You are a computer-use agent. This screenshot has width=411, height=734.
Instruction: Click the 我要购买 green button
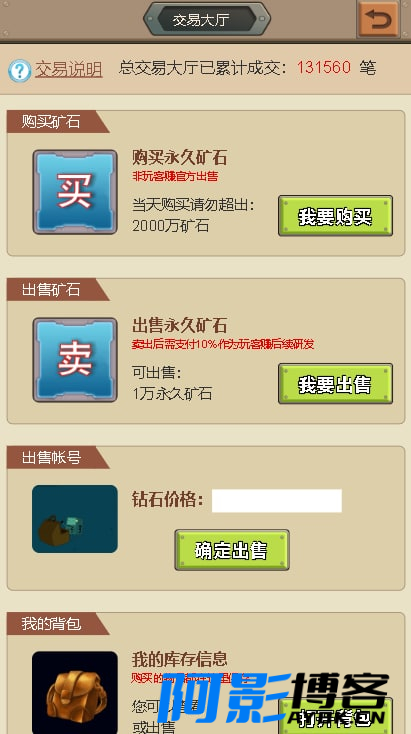pos(335,216)
